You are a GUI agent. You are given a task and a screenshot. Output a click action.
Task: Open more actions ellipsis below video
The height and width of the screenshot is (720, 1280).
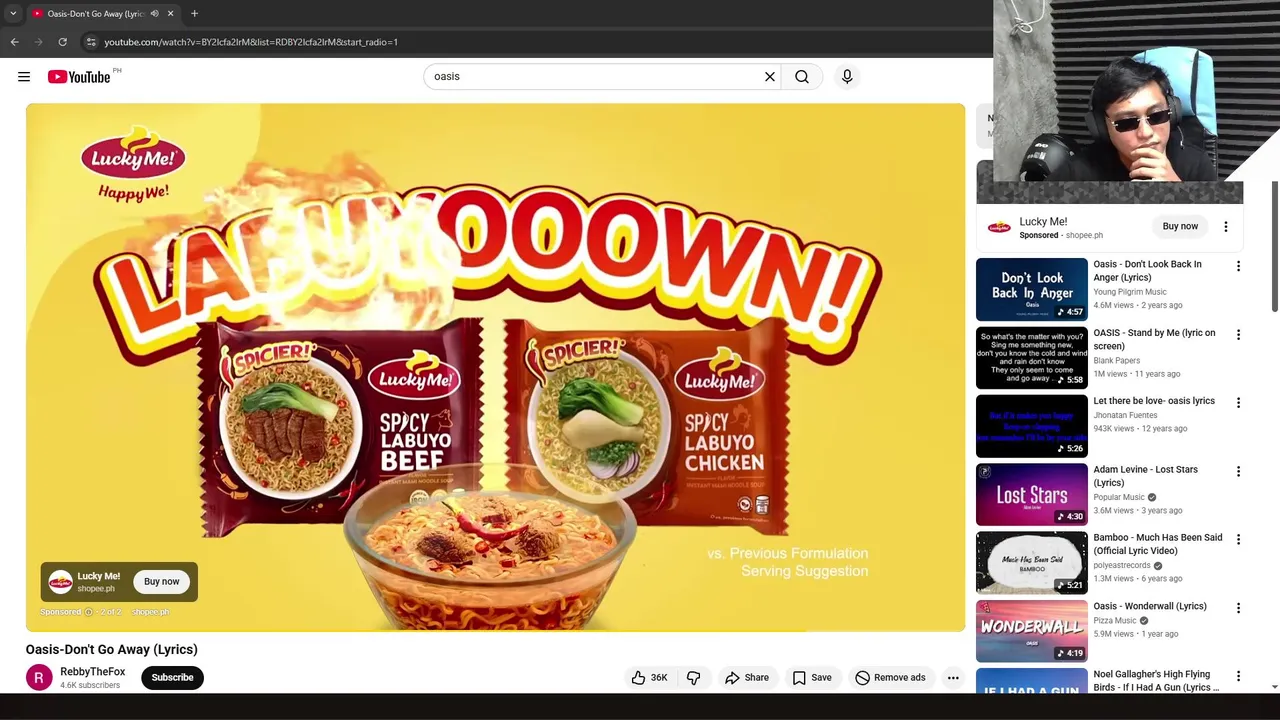tap(953, 678)
